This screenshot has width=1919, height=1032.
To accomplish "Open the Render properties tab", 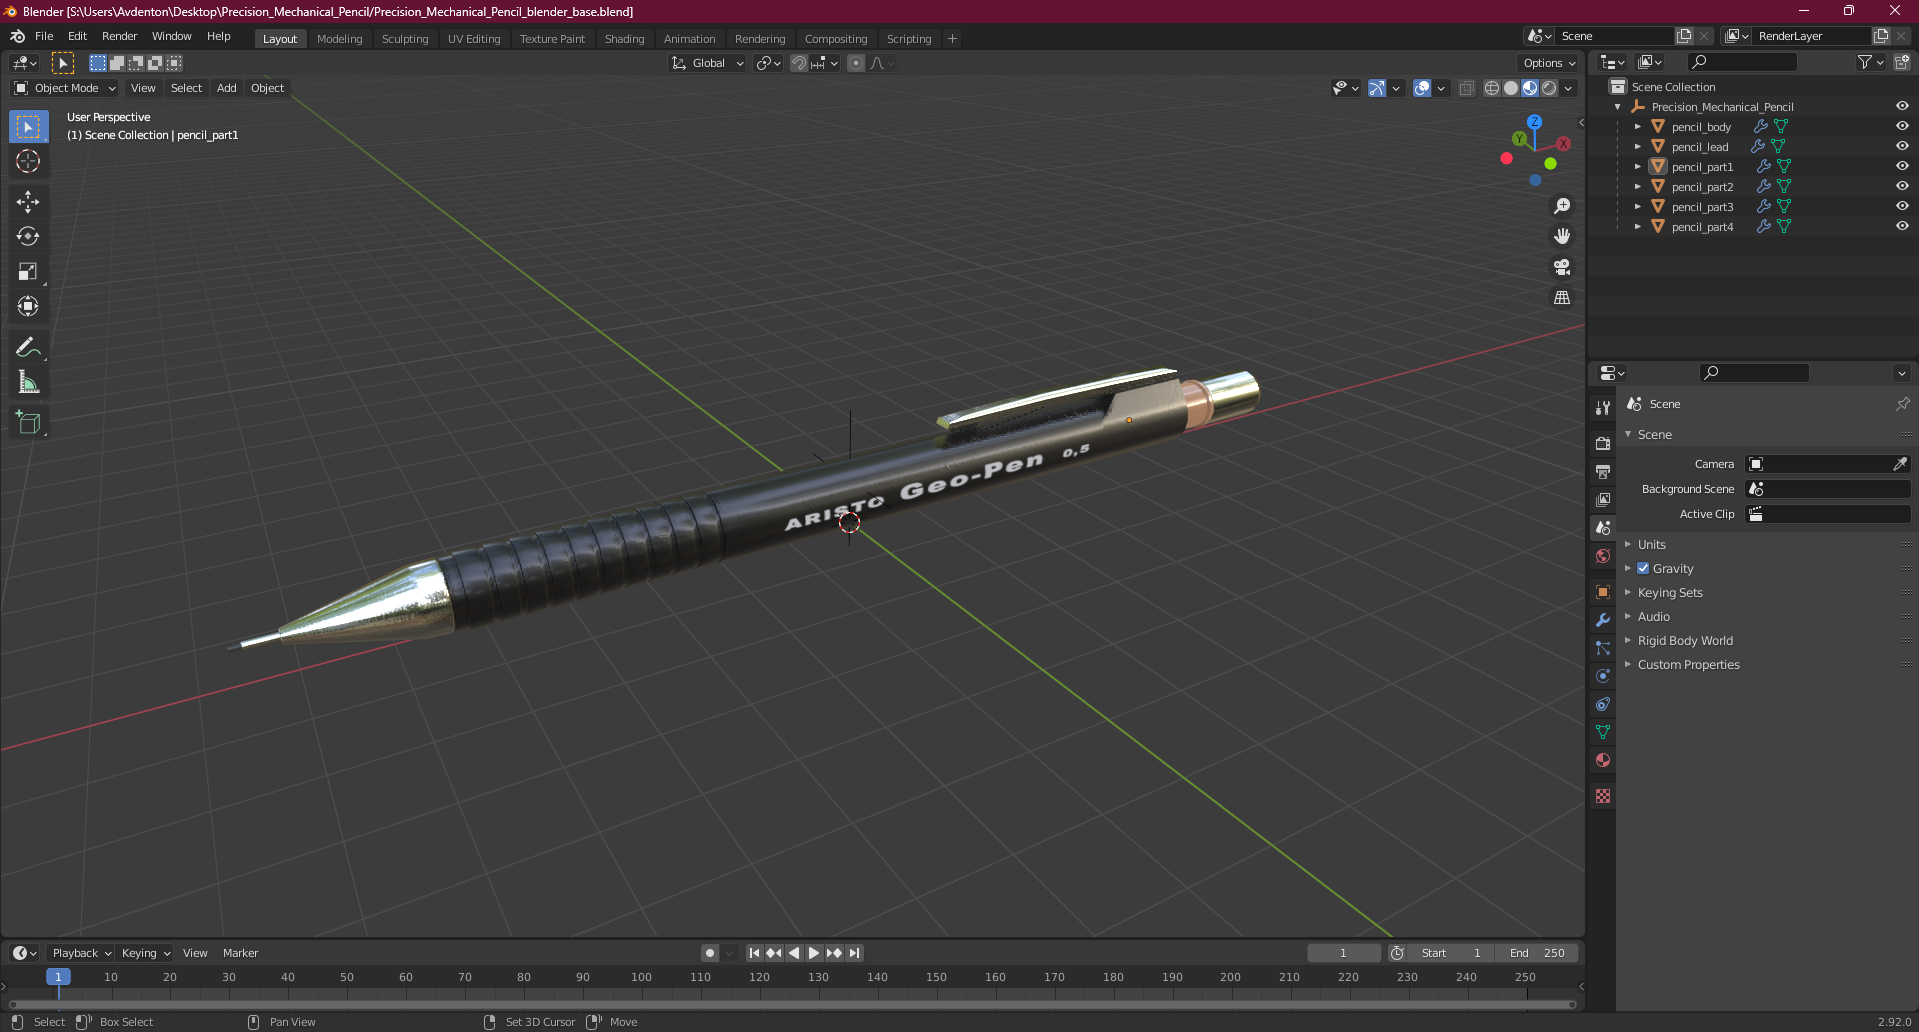I will pos(1603,443).
